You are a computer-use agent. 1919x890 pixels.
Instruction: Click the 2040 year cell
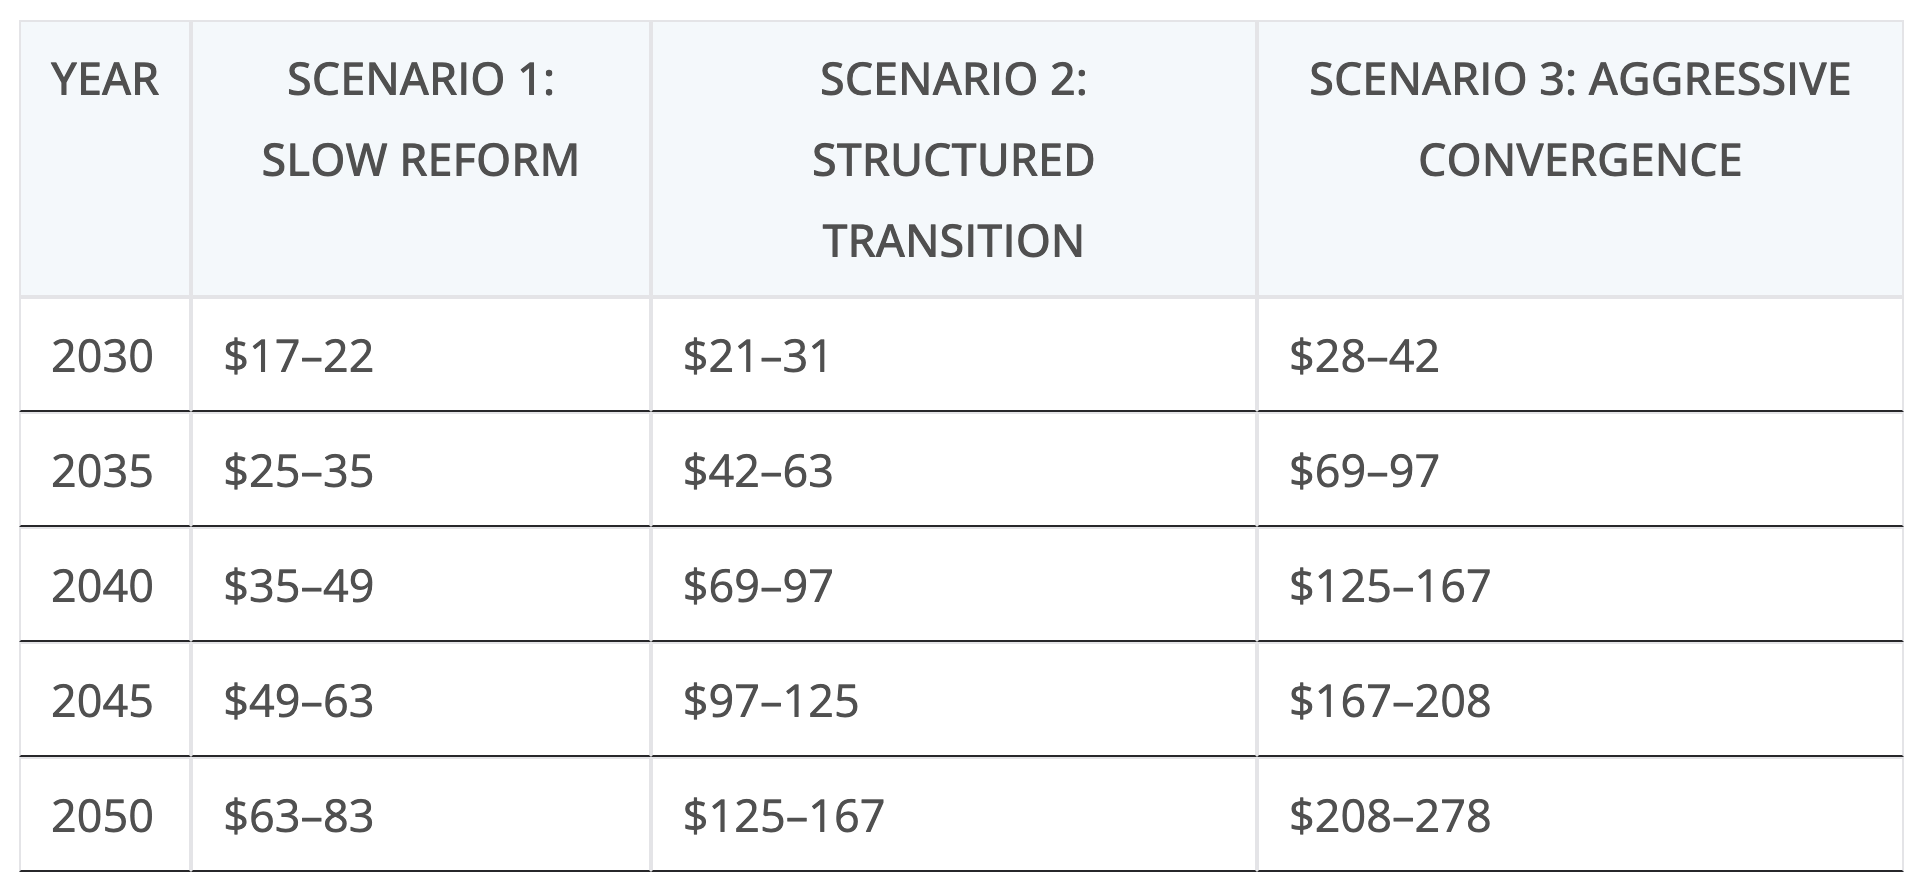pos(103,586)
